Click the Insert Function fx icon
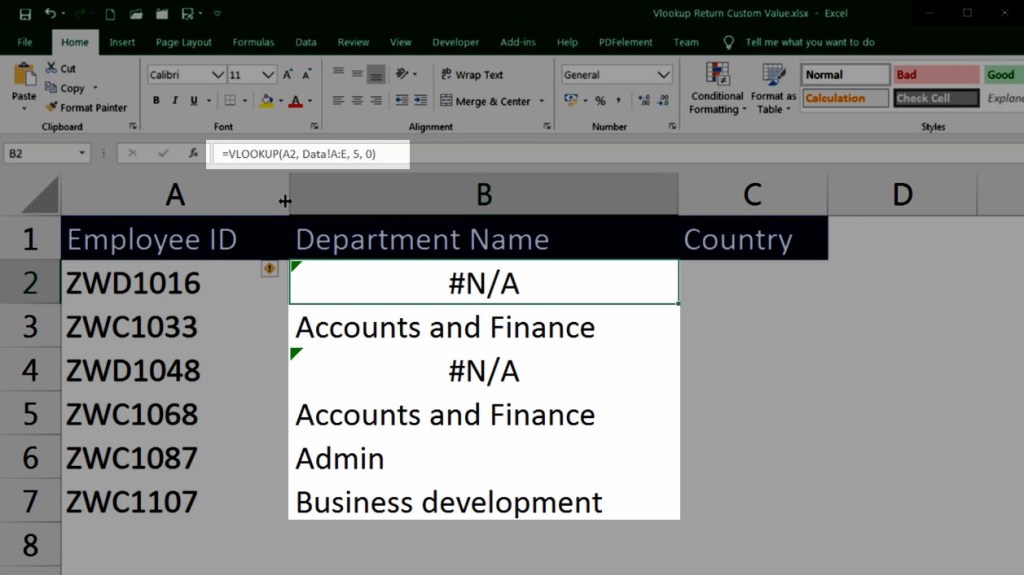 coord(194,154)
